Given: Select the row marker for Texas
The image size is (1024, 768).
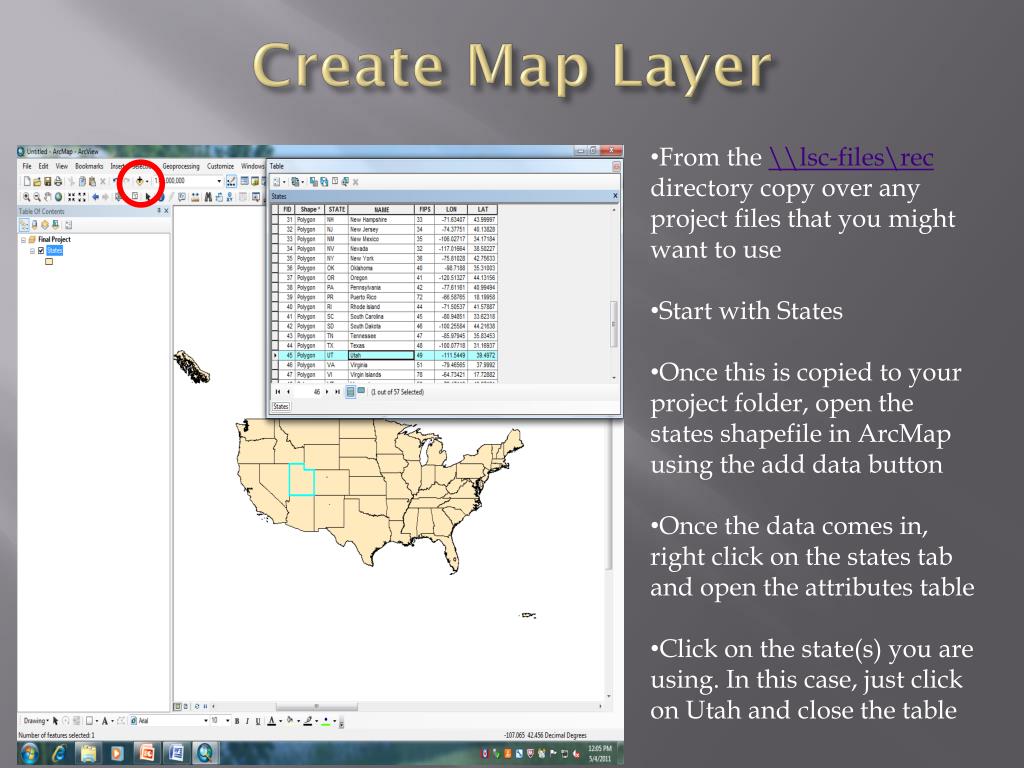Looking at the screenshot, I should coord(276,345).
